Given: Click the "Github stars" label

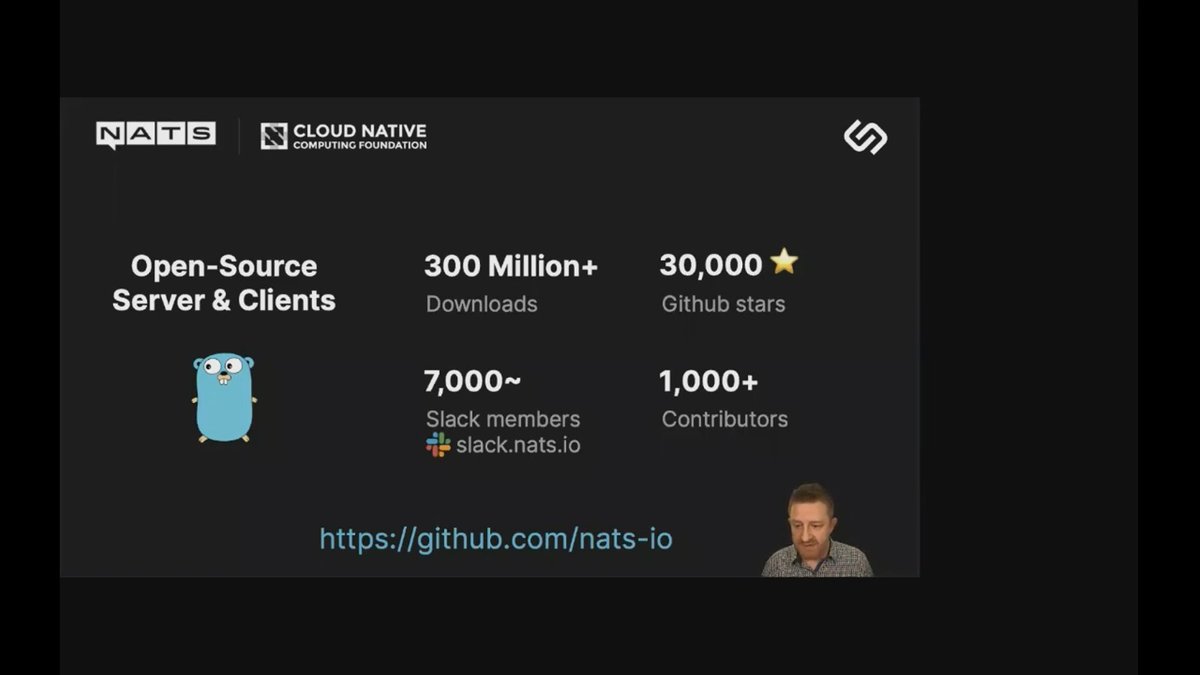Looking at the screenshot, I should tap(724, 304).
